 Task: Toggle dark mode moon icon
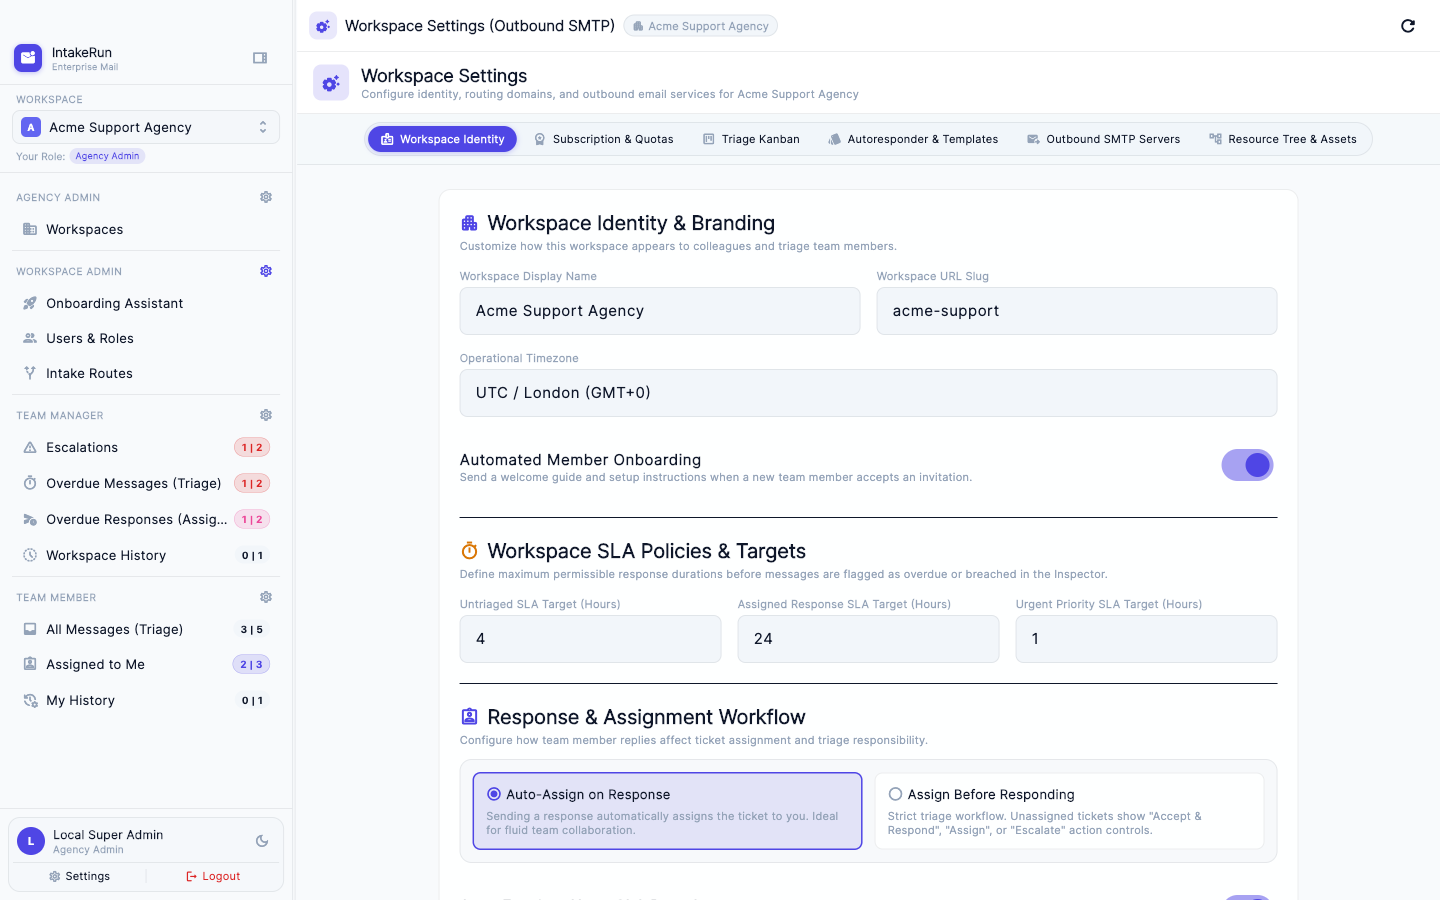(262, 841)
